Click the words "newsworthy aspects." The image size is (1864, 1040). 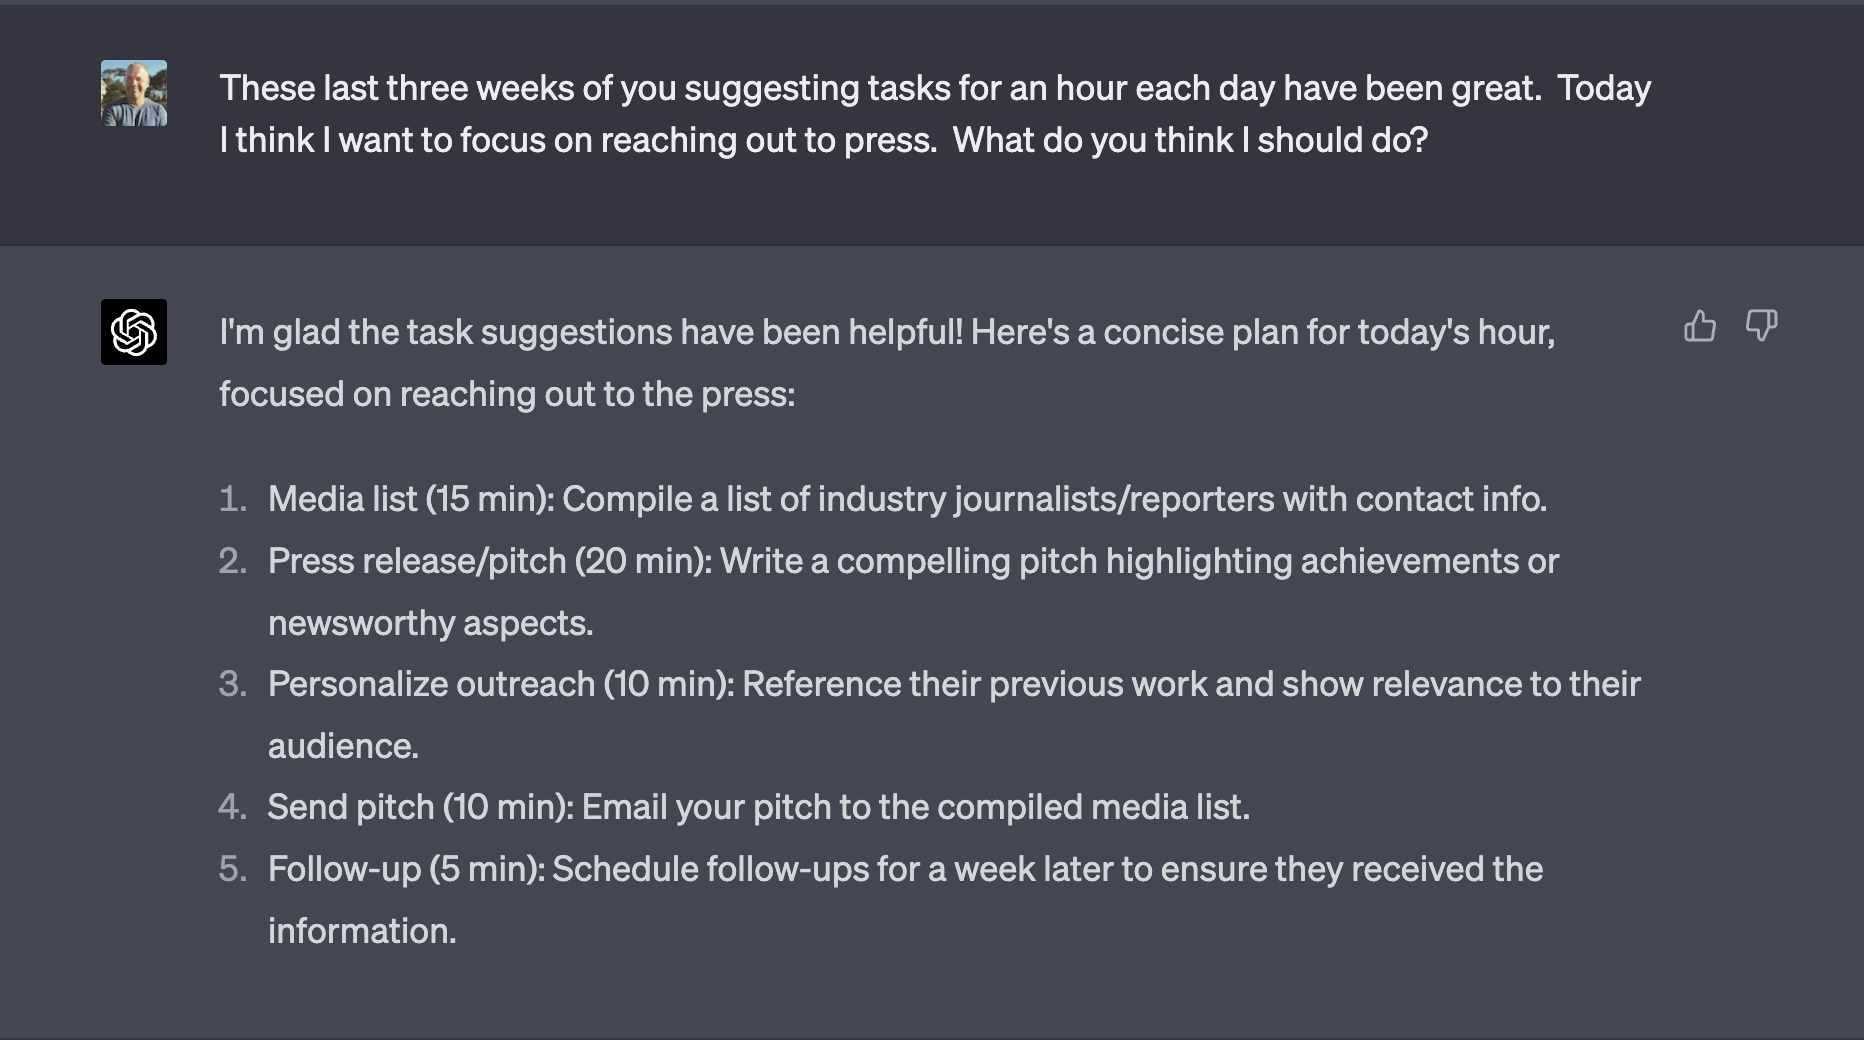tap(430, 623)
